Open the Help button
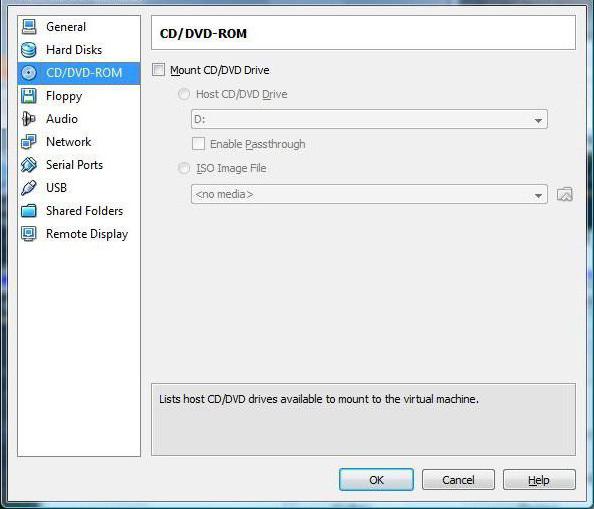This screenshot has height=509, width=594. [x=539, y=480]
